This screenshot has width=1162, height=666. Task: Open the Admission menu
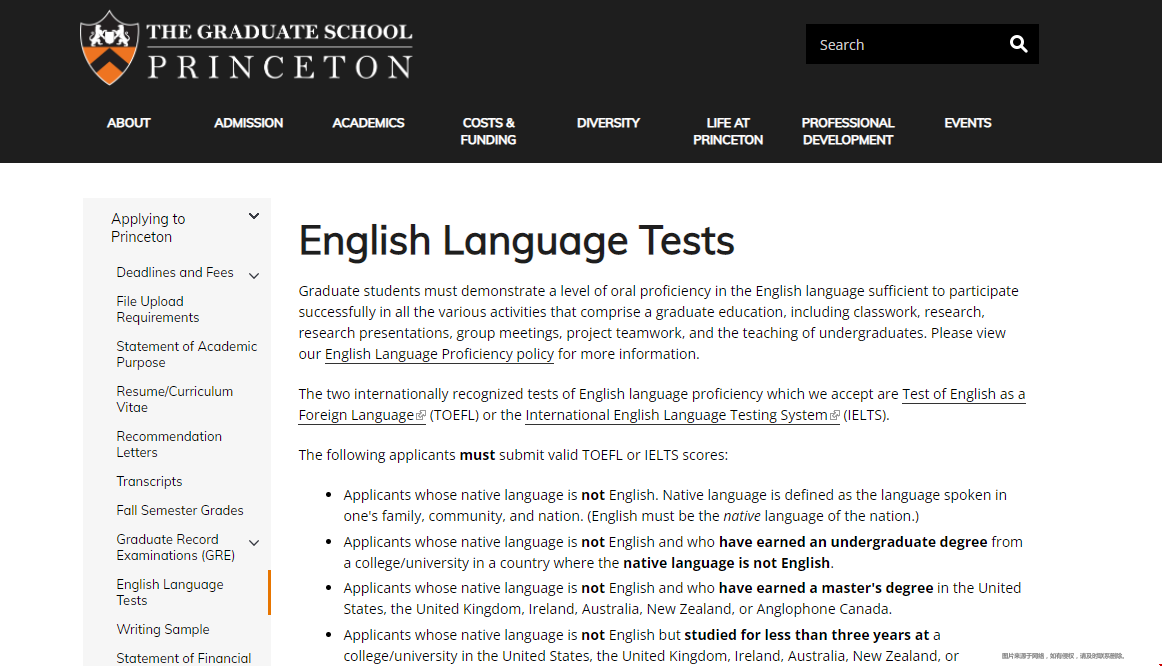pyautogui.click(x=248, y=123)
